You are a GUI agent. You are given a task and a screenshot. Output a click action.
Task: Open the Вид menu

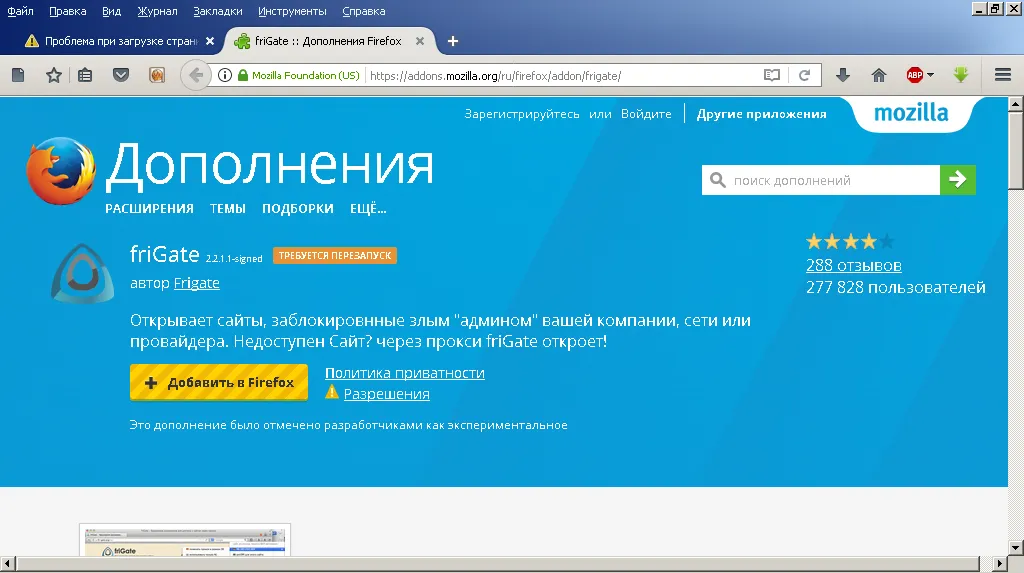[x=112, y=11]
